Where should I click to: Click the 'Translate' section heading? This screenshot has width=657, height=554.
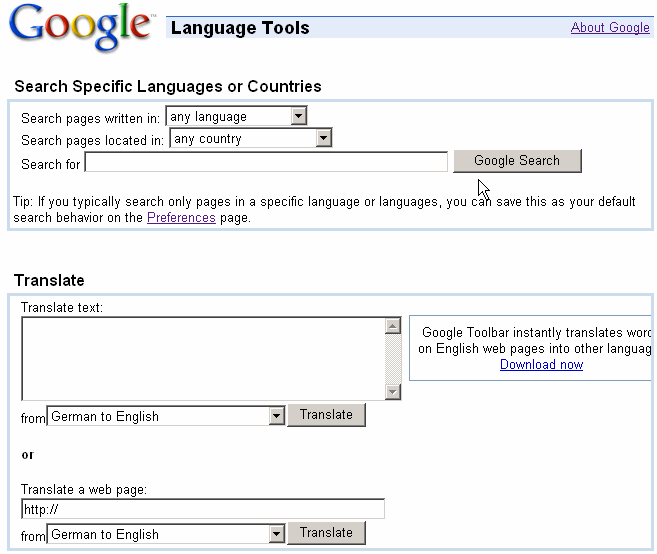[49, 280]
